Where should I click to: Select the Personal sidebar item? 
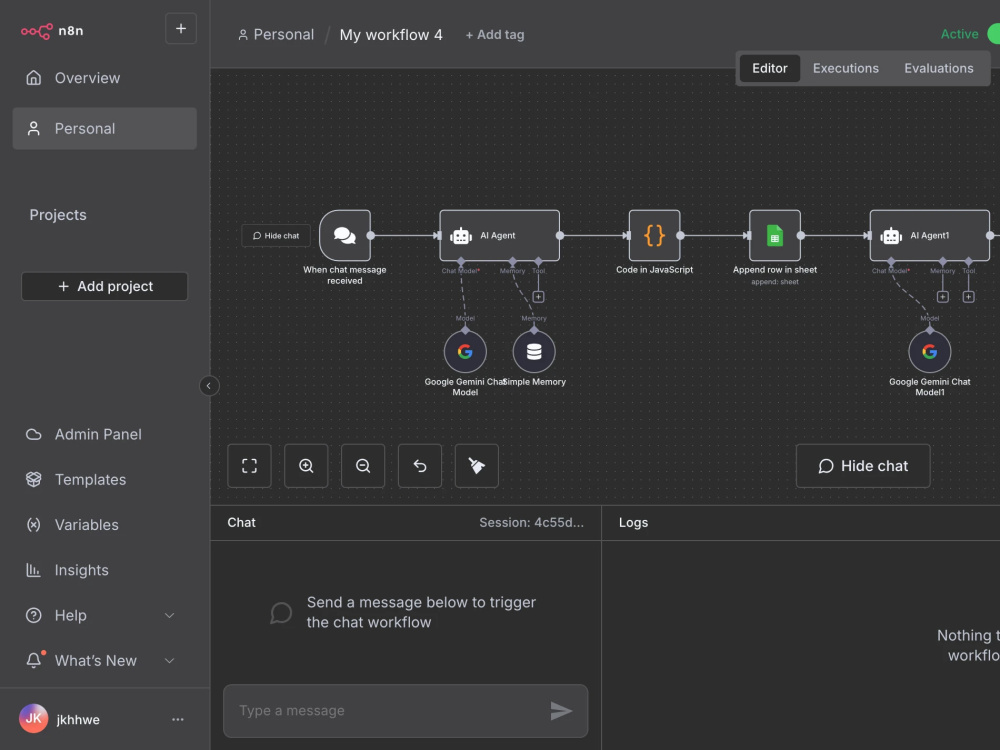(105, 128)
